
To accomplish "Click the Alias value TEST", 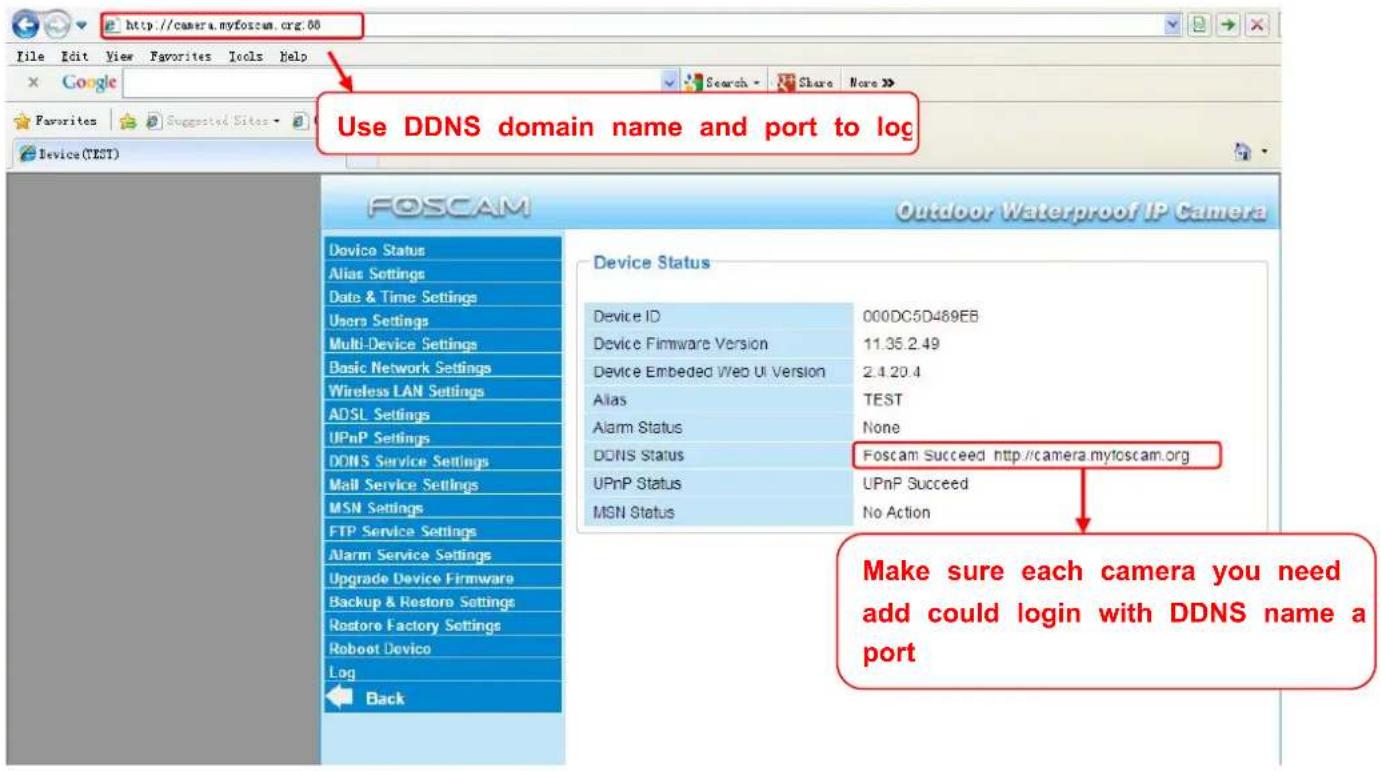I will coord(883,400).
